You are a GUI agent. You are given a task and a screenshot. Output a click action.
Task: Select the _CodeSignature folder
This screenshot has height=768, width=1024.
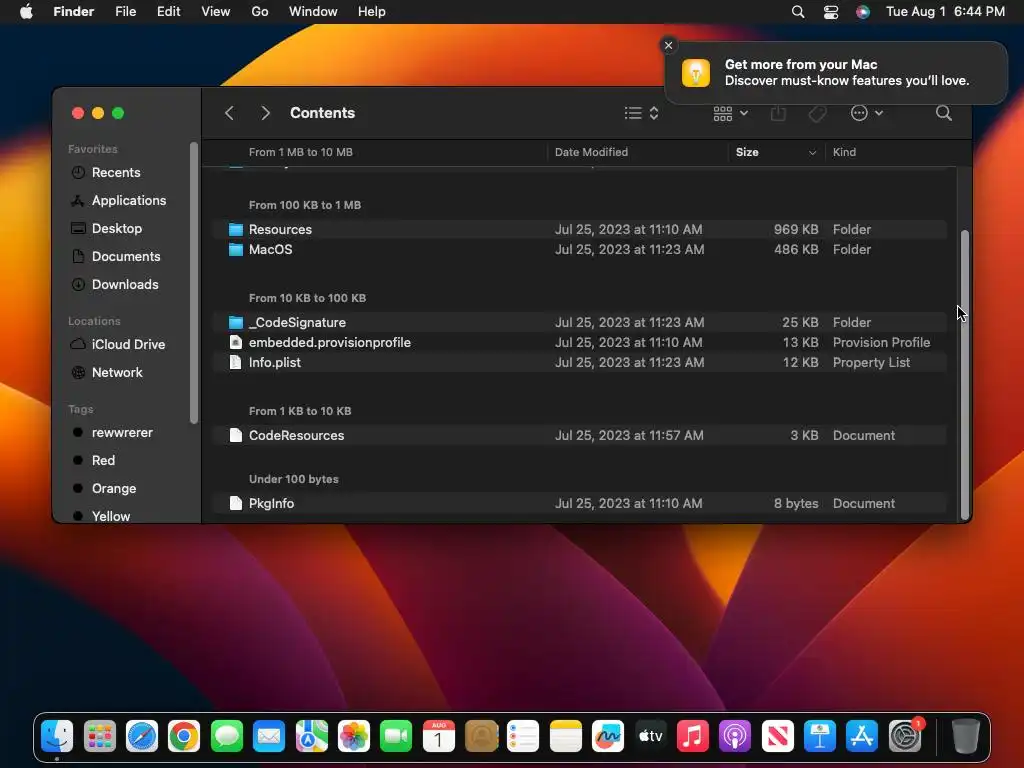pos(580,322)
